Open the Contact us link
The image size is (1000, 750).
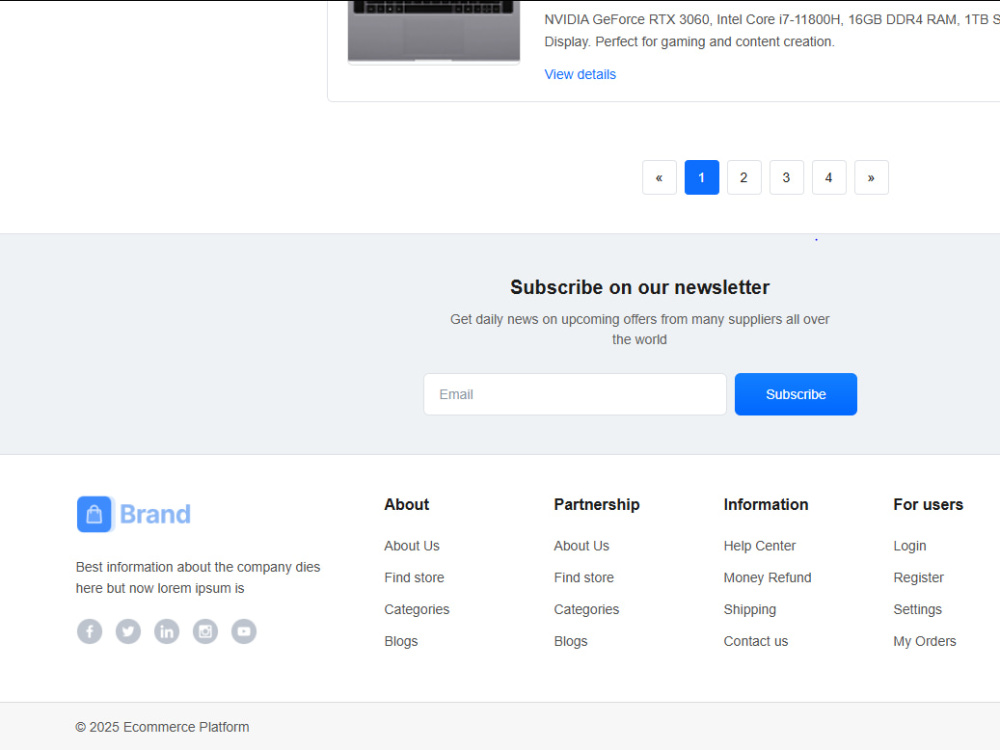[756, 642]
